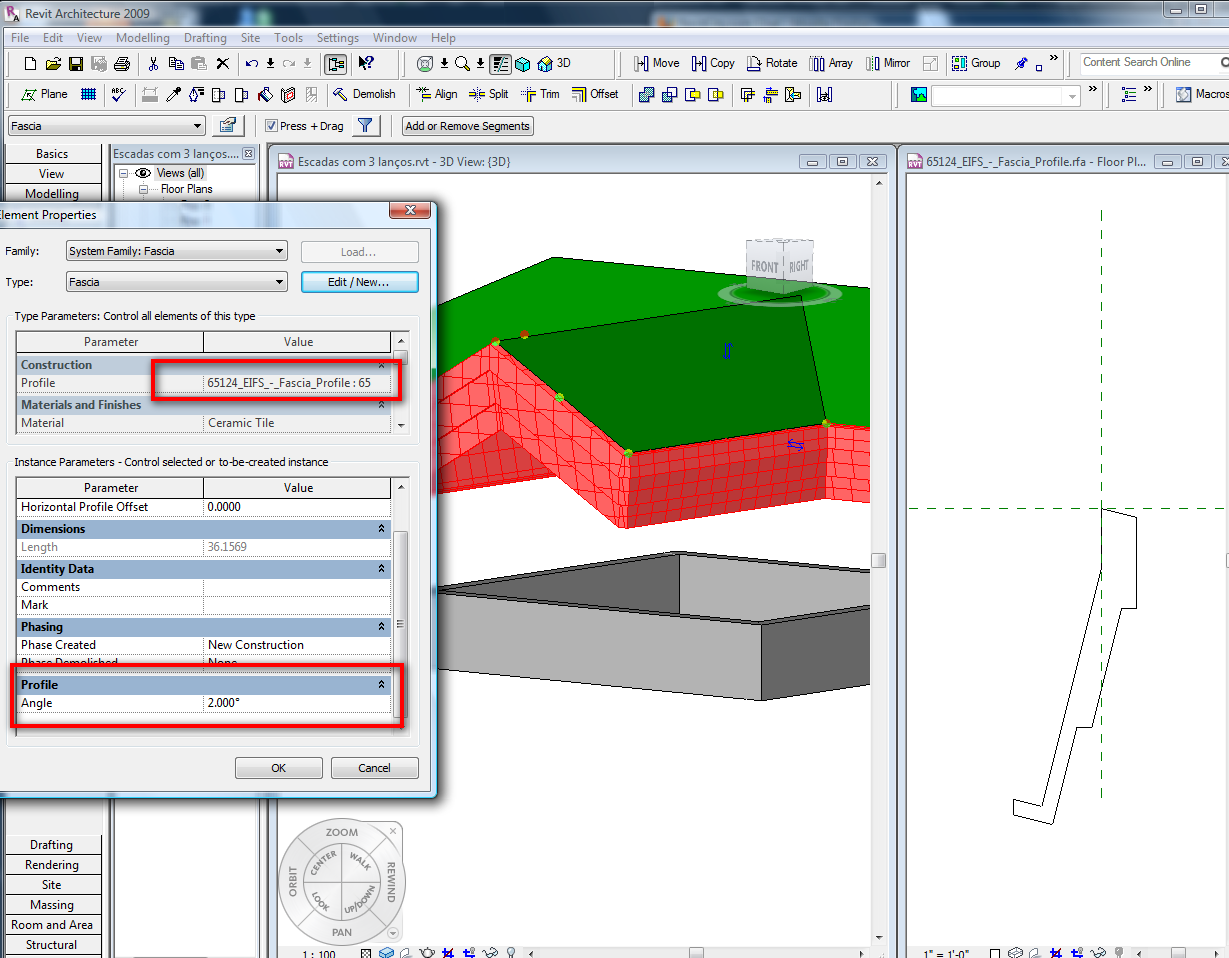Click the Demolish hammer tool
The height and width of the screenshot is (958, 1229).
364,94
